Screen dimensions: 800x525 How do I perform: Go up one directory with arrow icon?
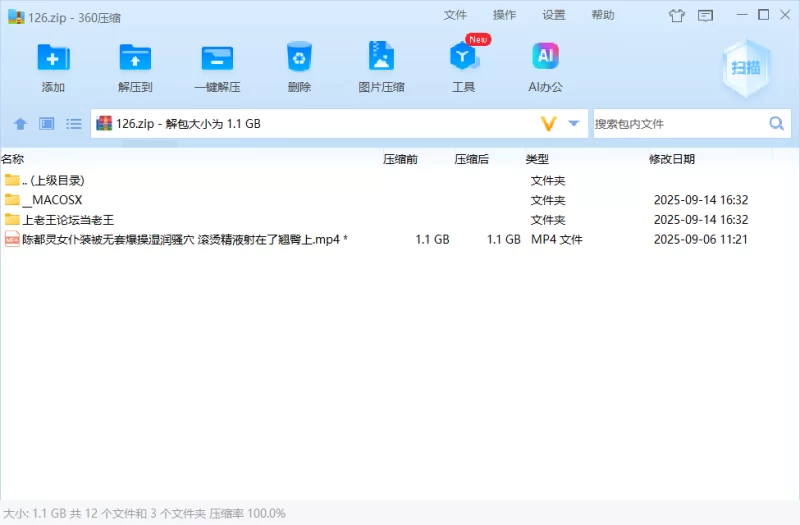[x=20, y=123]
